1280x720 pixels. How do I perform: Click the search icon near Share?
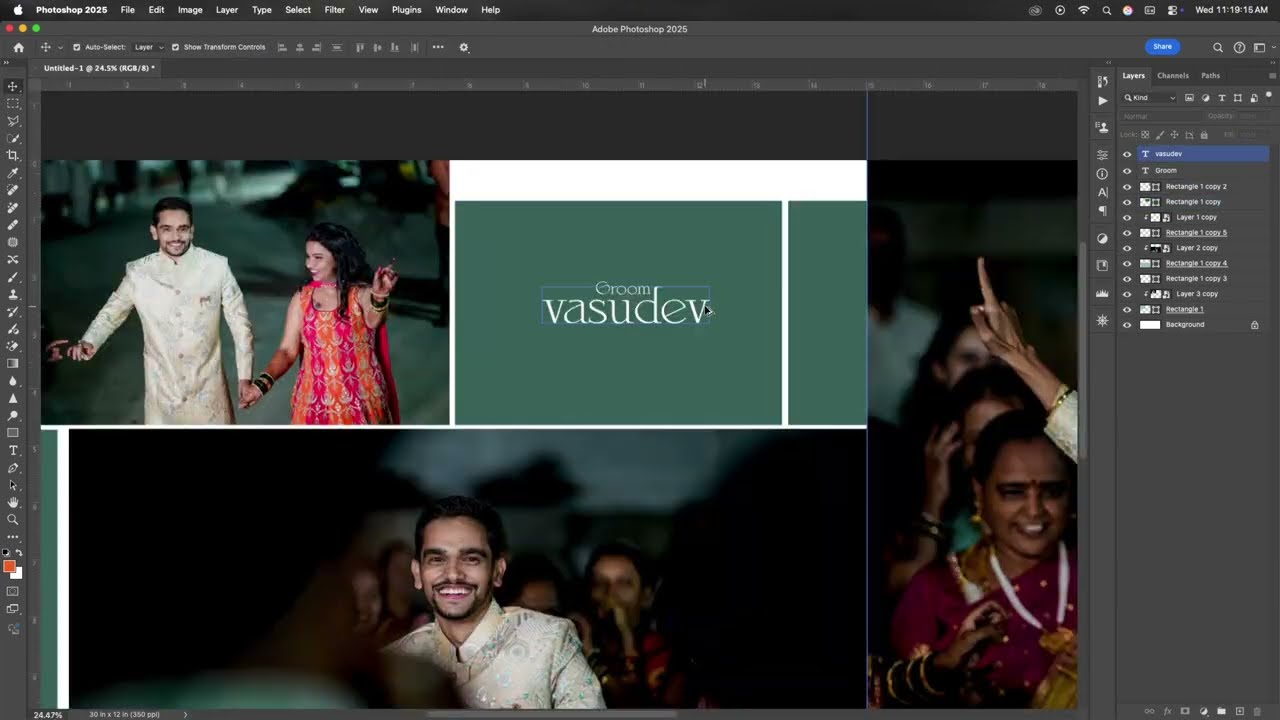(1217, 47)
